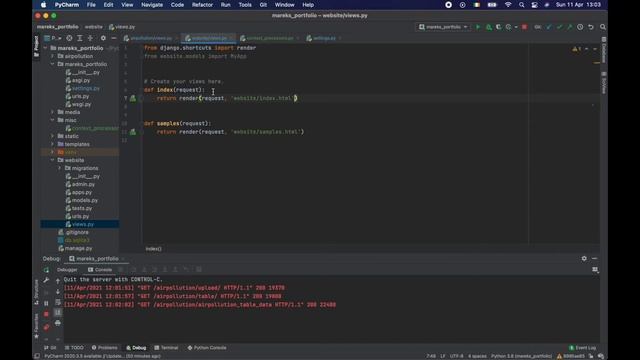Toggle scroll to end in console
This screenshot has width=640, height=360.
pyautogui.click(x=58, y=312)
